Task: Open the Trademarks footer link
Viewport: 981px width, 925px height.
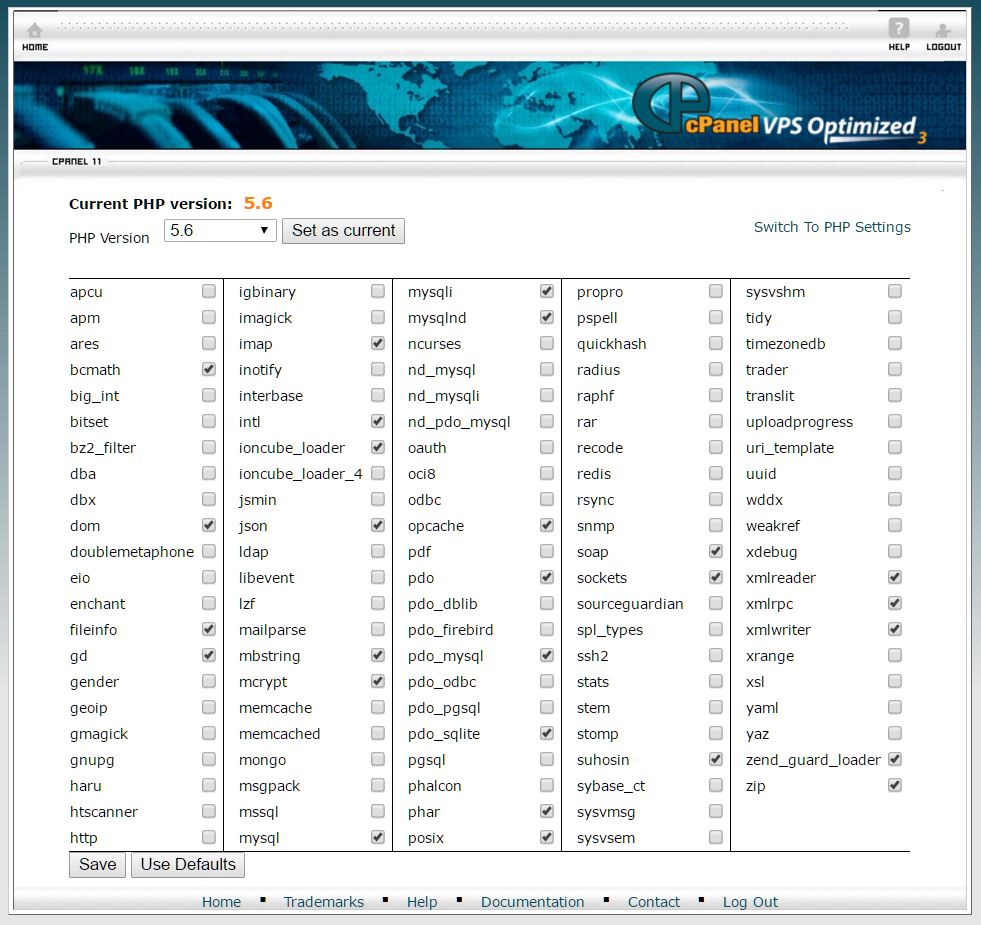Action: click(323, 902)
